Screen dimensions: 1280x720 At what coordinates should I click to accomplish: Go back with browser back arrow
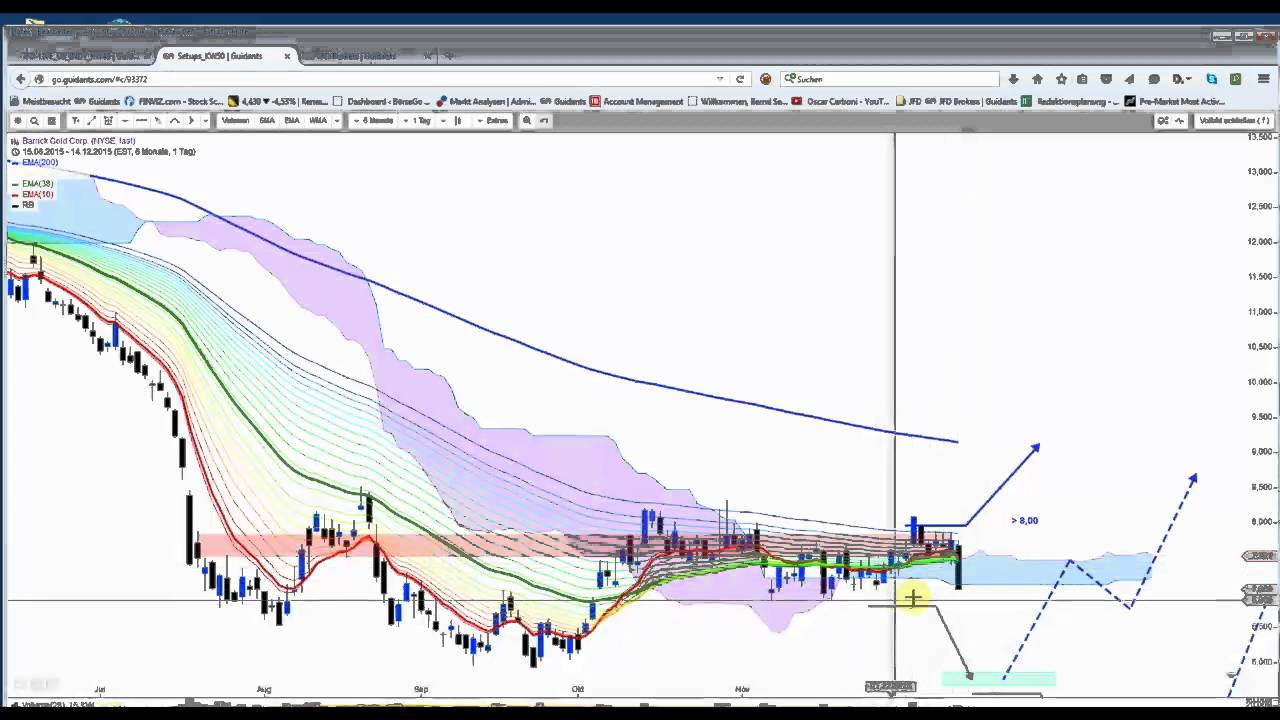tap(20, 79)
